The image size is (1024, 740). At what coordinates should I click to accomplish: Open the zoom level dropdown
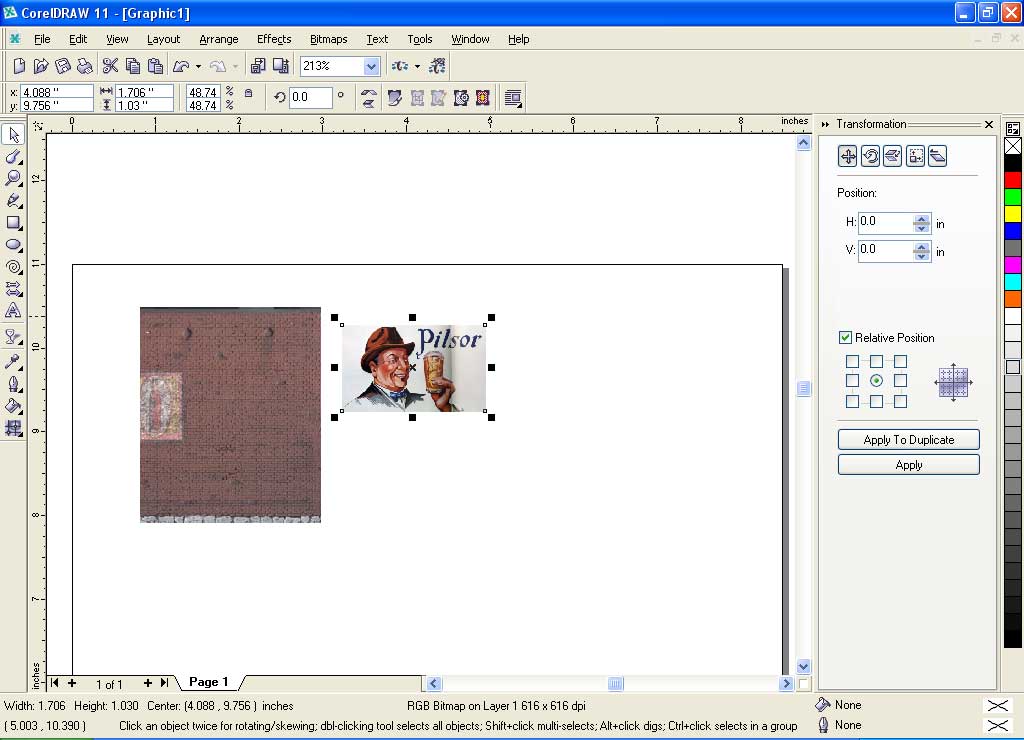coord(371,67)
